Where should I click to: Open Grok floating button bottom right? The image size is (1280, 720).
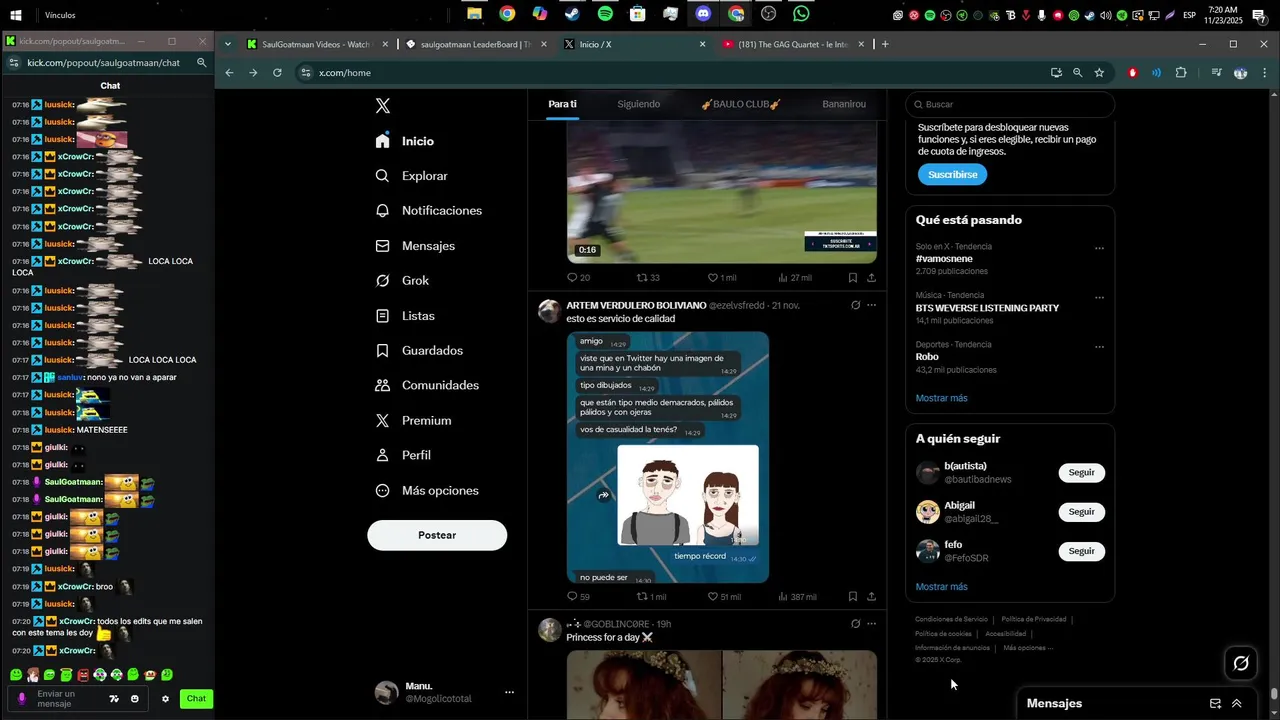coord(1241,663)
